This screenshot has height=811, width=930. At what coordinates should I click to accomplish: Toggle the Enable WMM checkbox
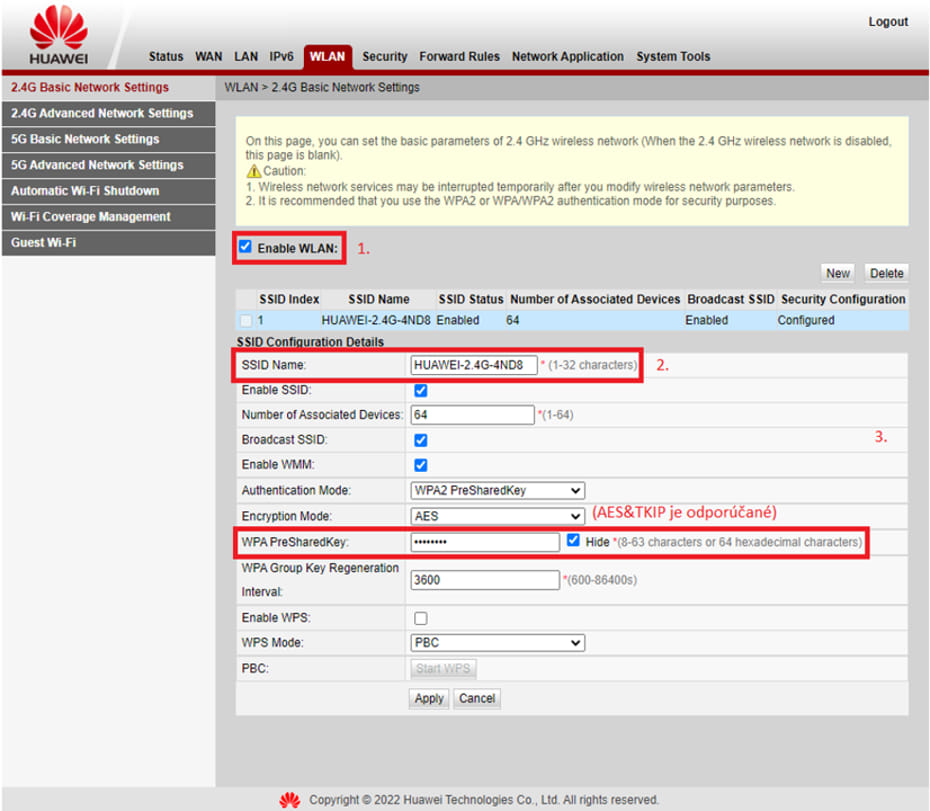click(x=421, y=465)
